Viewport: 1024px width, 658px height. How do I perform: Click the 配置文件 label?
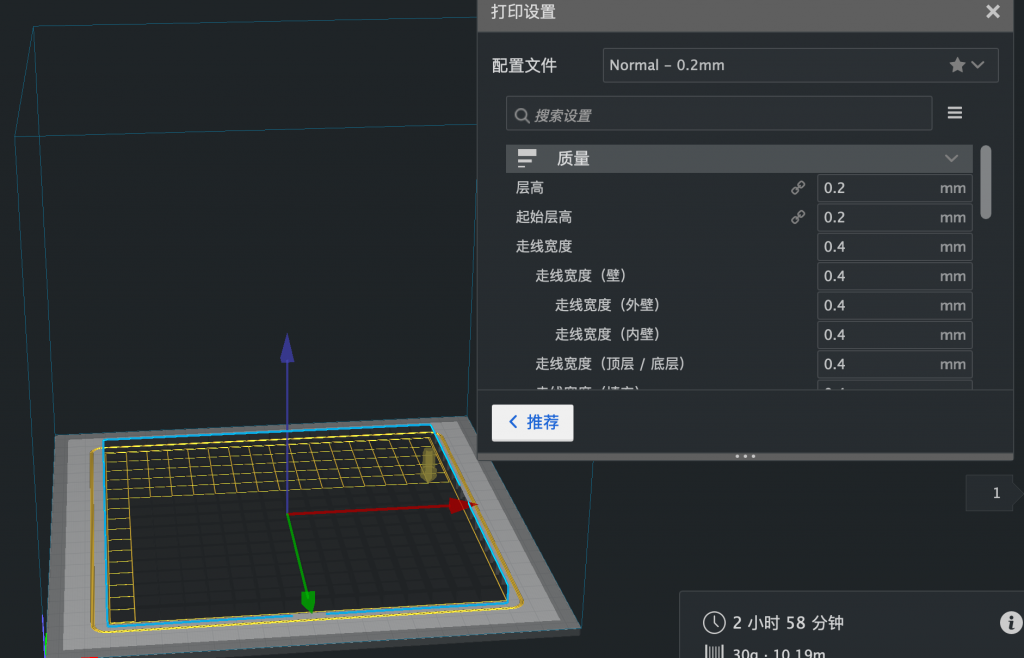click(x=524, y=65)
